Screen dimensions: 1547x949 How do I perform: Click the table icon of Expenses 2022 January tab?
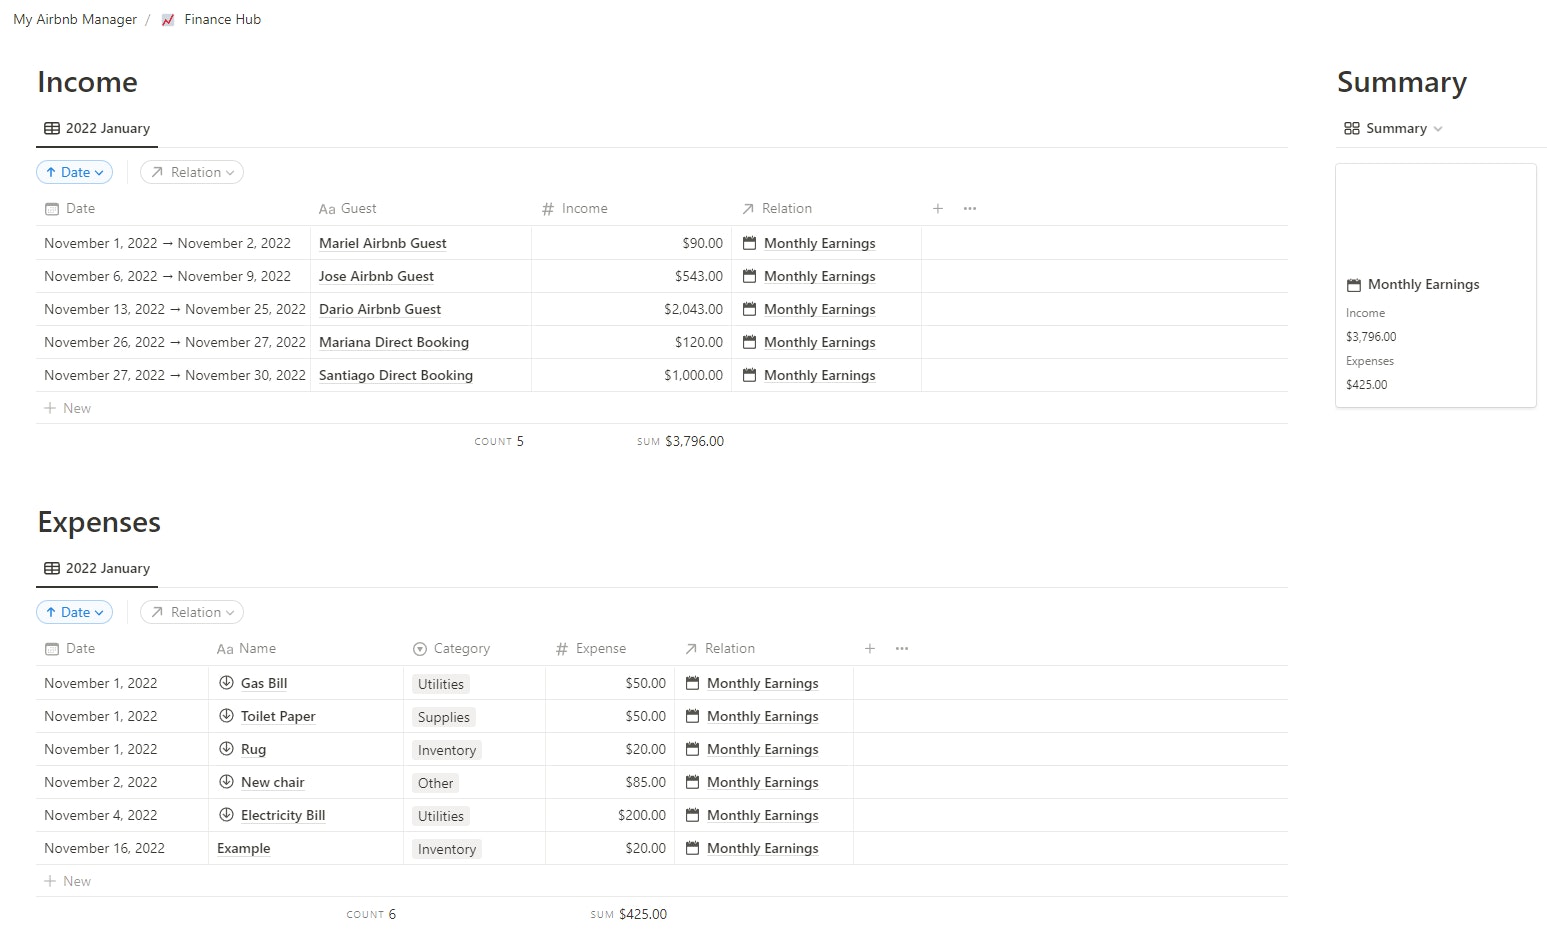(x=52, y=568)
